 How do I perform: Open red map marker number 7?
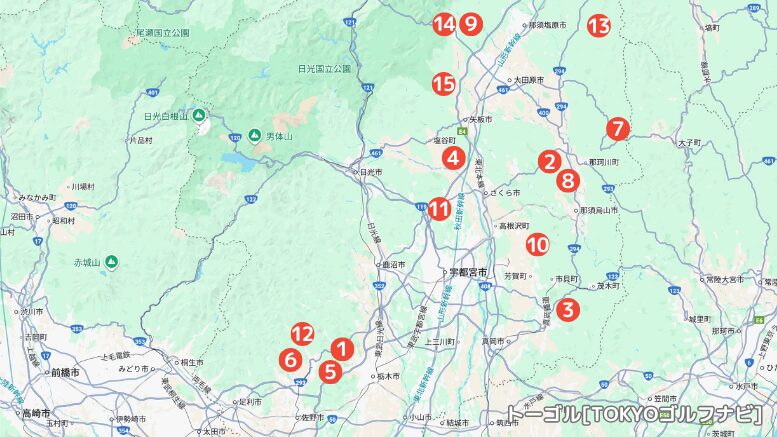click(618, 129)
